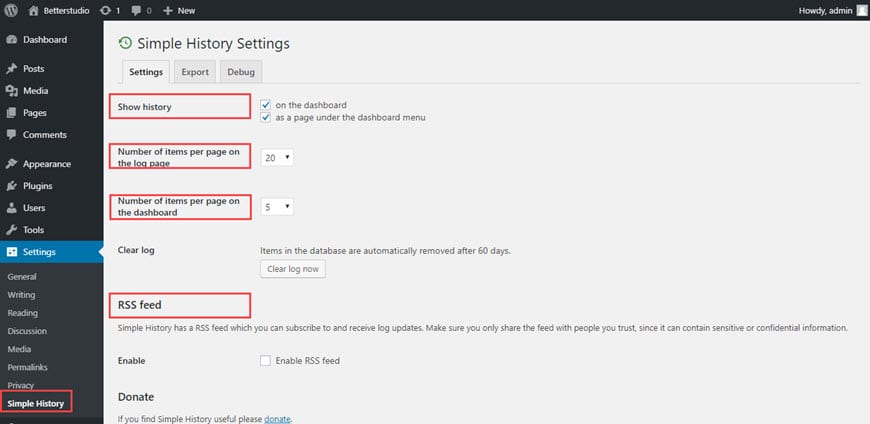The image size is (870, 424).
Task: Click the Posts pushpin icon
Action: point(12,69)
